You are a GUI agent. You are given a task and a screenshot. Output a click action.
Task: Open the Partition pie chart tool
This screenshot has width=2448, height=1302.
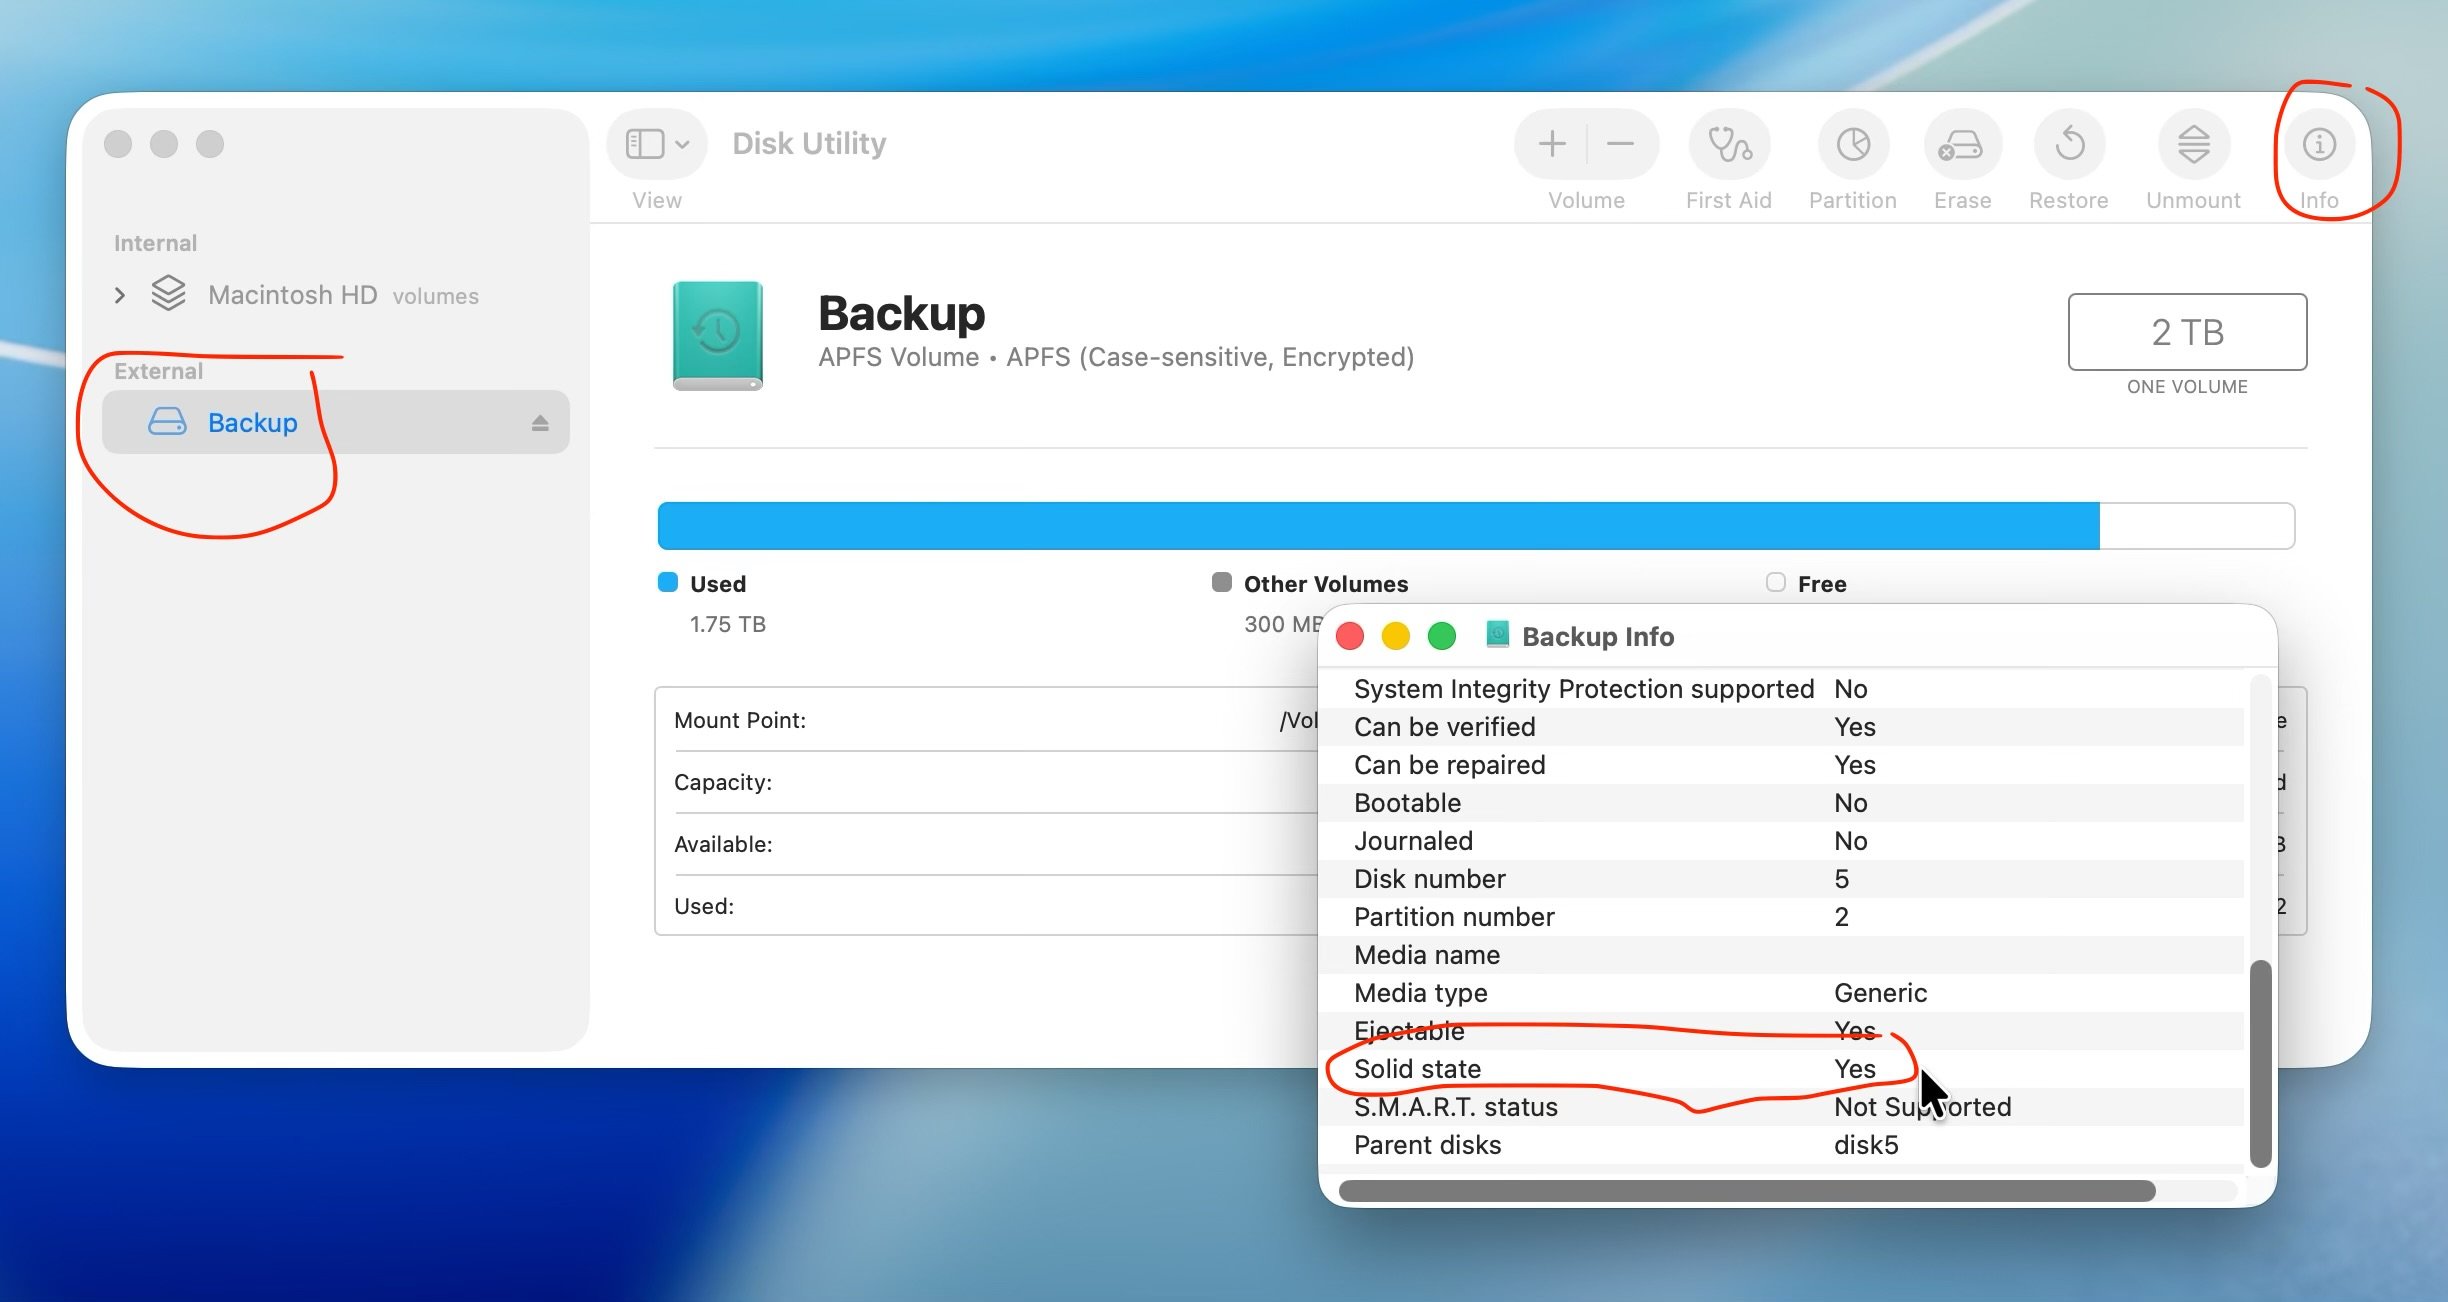[1853, 145]
